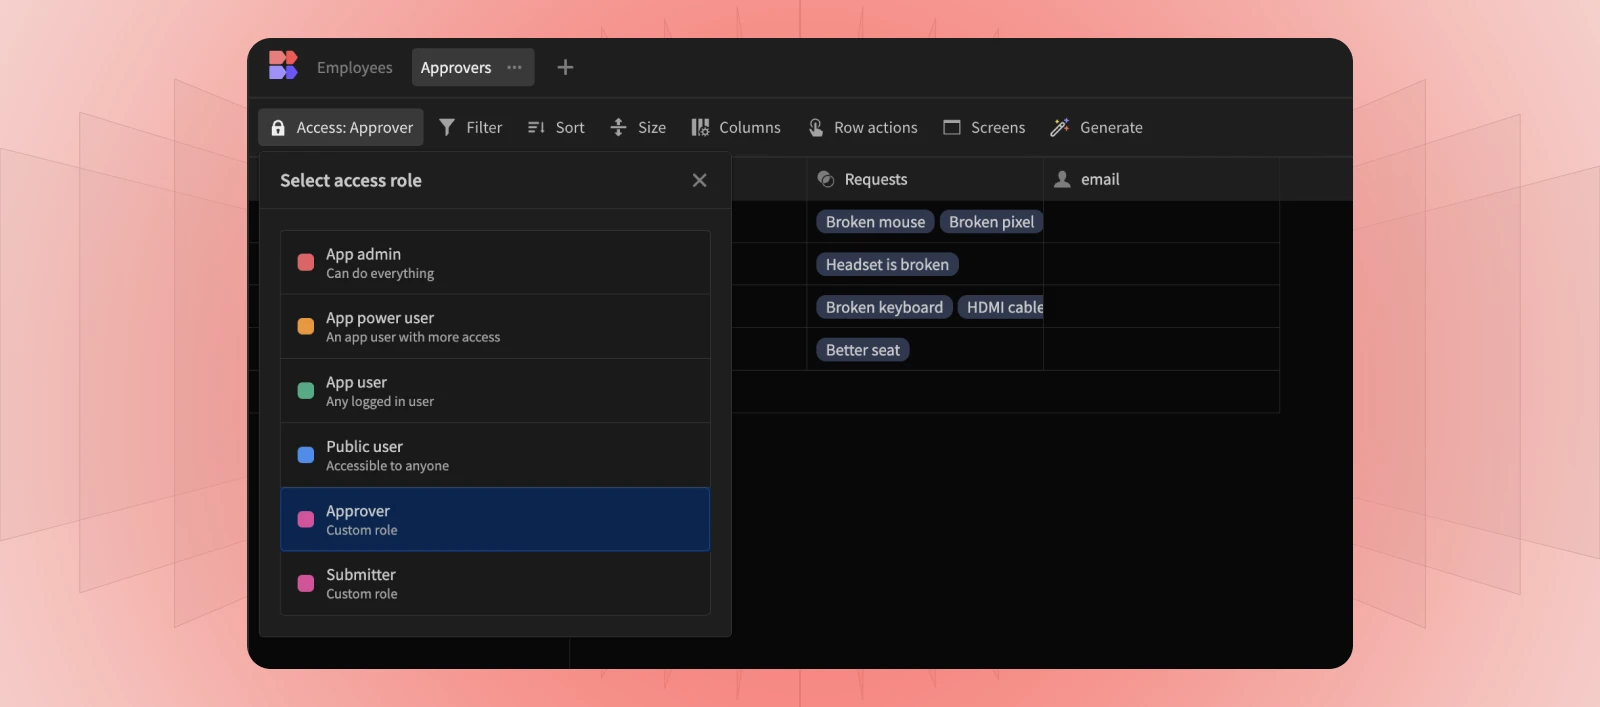The width and height of the screenshot is (1600, 707).
Task: Select the App power user role
Action: (x=495, y=326)
